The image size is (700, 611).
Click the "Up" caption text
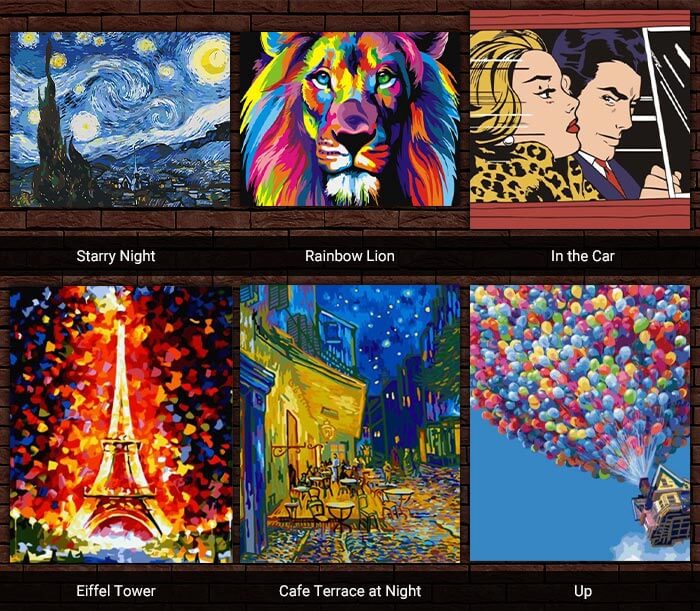[x=583, y=591]
